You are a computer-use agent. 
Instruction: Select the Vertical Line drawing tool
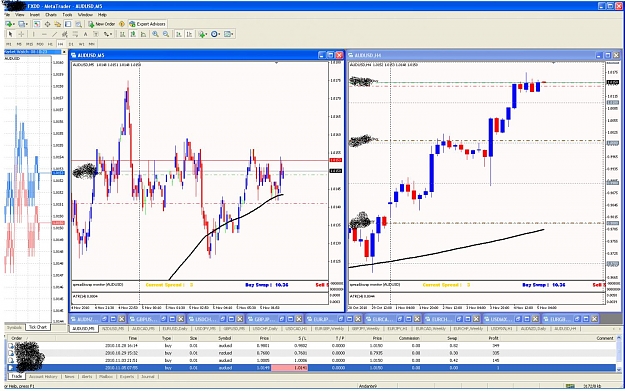34,34
